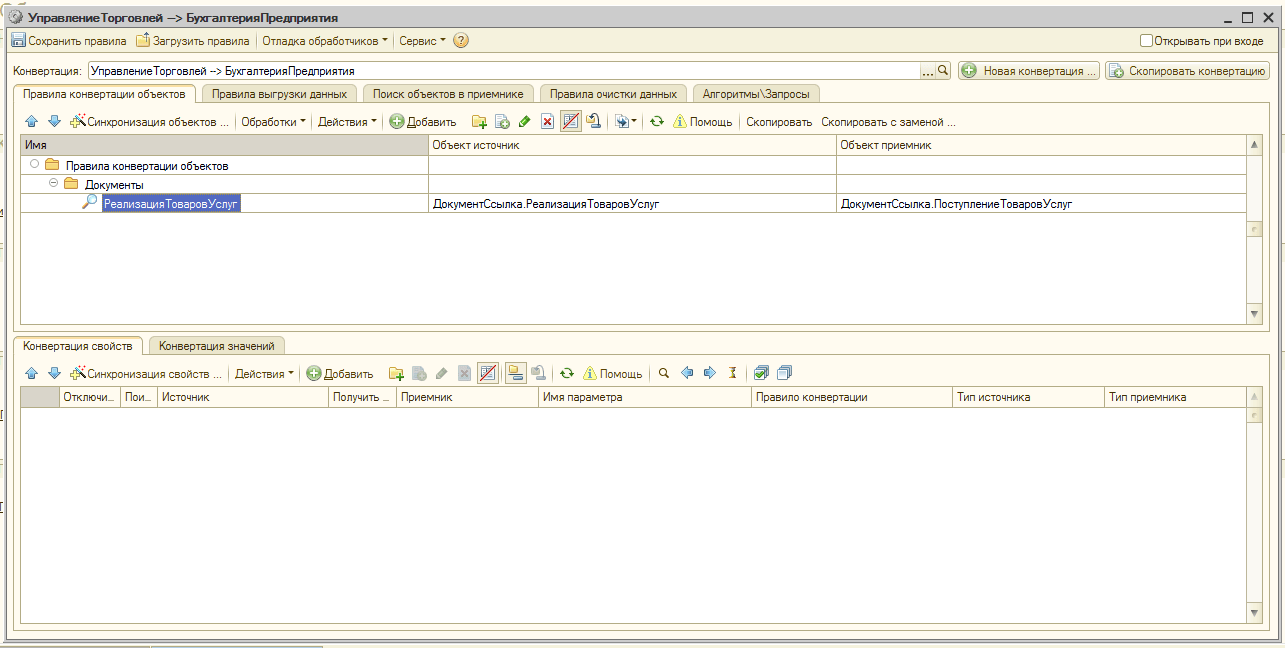The height and width of the screenshot is (648, 1285).
Task: Click the magnifier button beside Конвертация field
Action: point(942,71)
